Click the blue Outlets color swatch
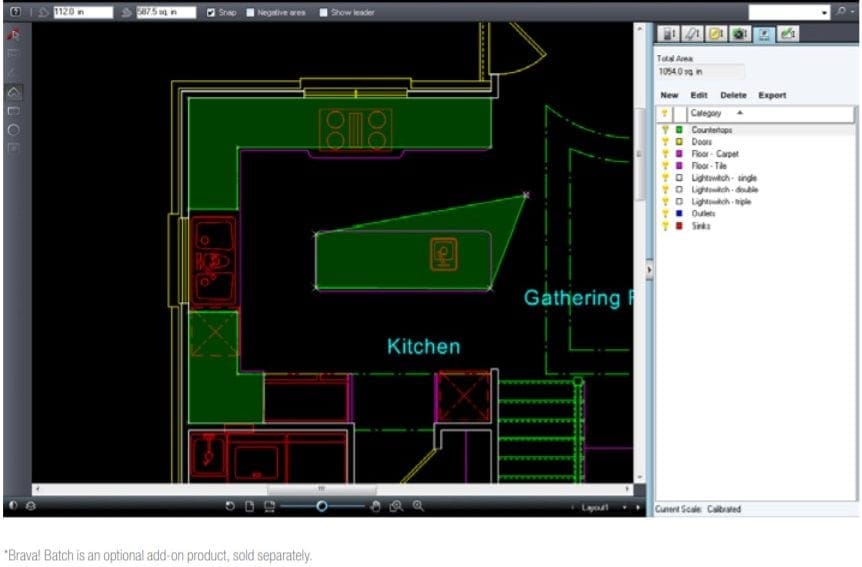Screen dimensions: 862x567 tap(679, 213)
